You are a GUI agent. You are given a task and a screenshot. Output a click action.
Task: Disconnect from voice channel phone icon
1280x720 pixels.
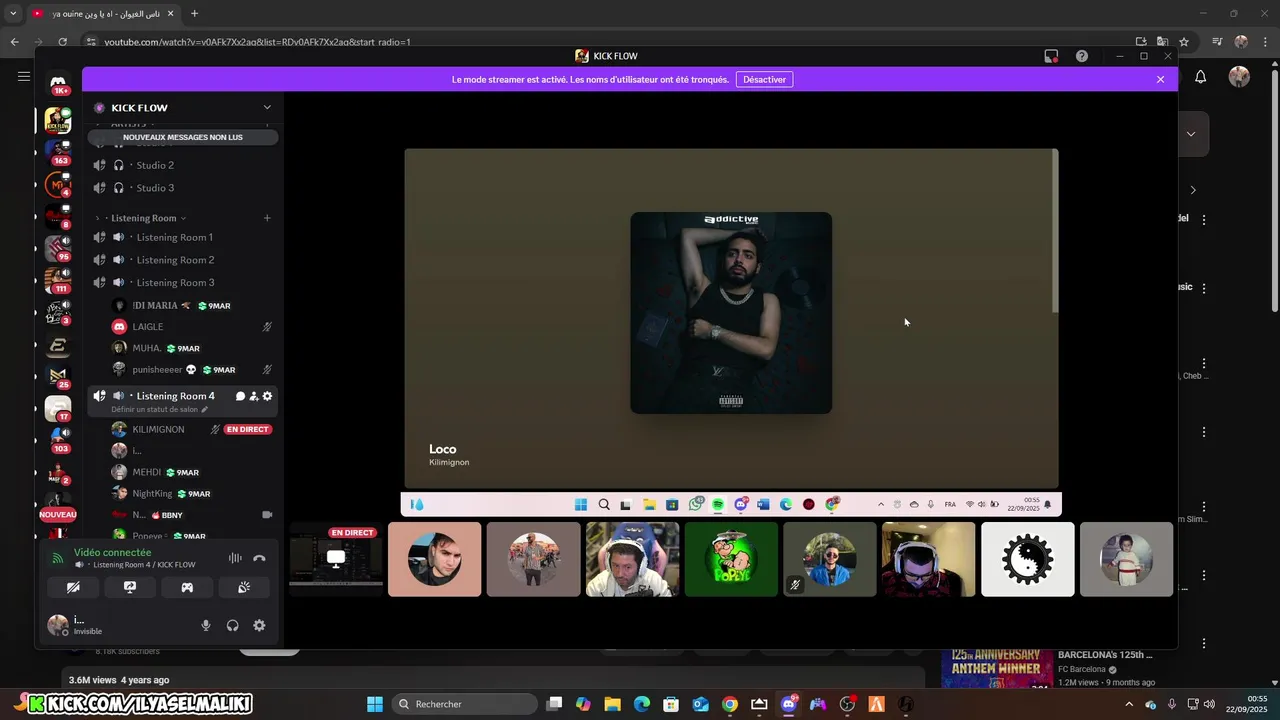[x=259, y=558]
